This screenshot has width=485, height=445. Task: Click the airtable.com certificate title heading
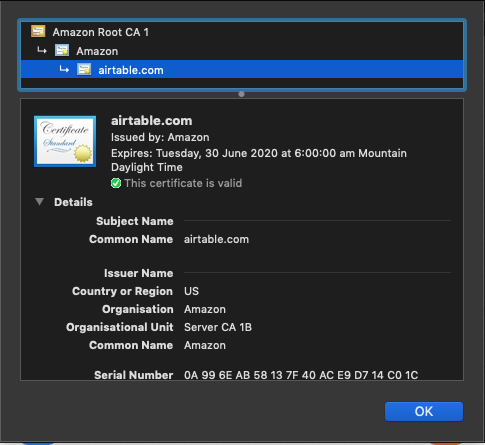tap(152, 121)
